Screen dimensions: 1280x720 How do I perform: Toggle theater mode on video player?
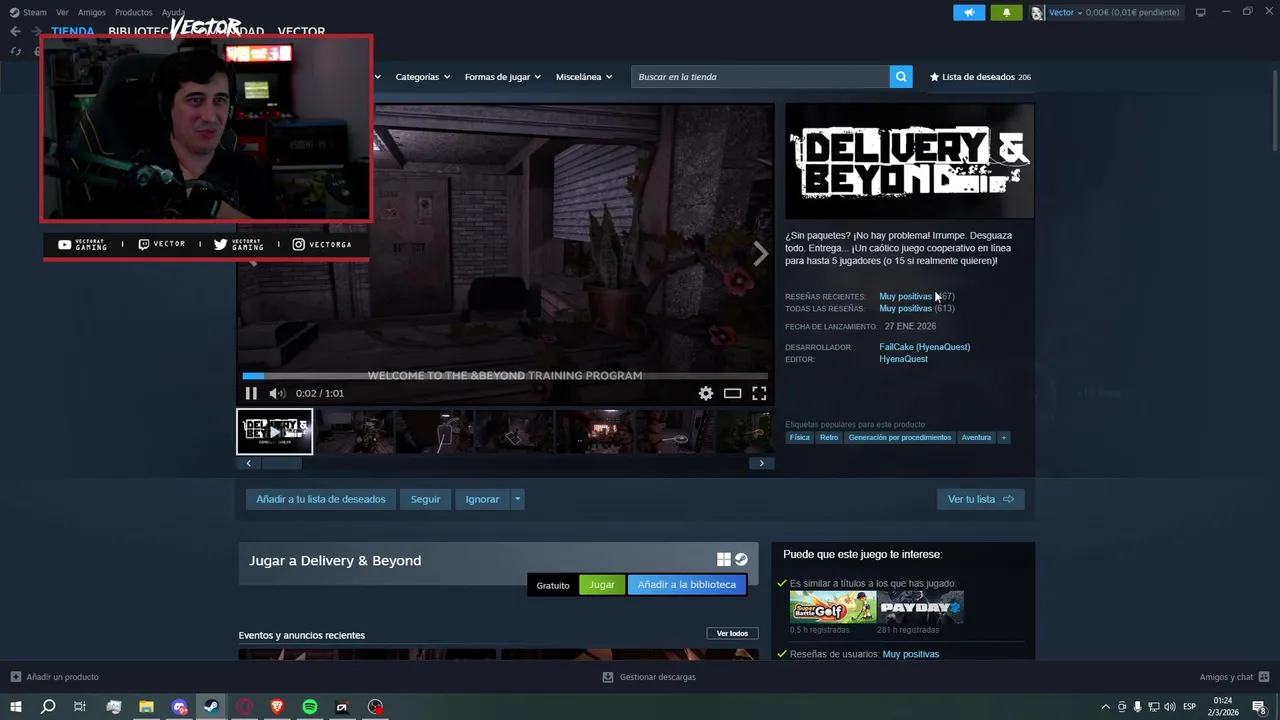pos(733,394)
